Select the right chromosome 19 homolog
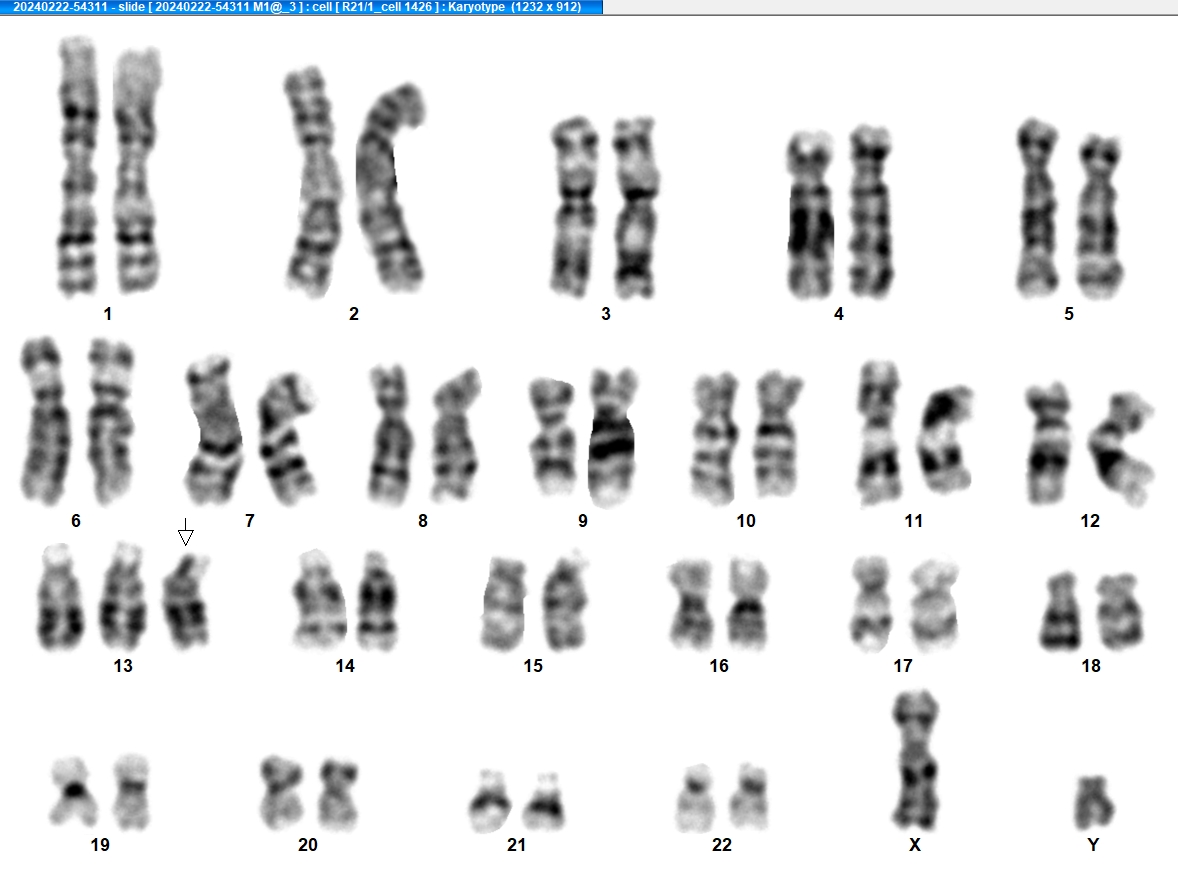 coord(132,792)
